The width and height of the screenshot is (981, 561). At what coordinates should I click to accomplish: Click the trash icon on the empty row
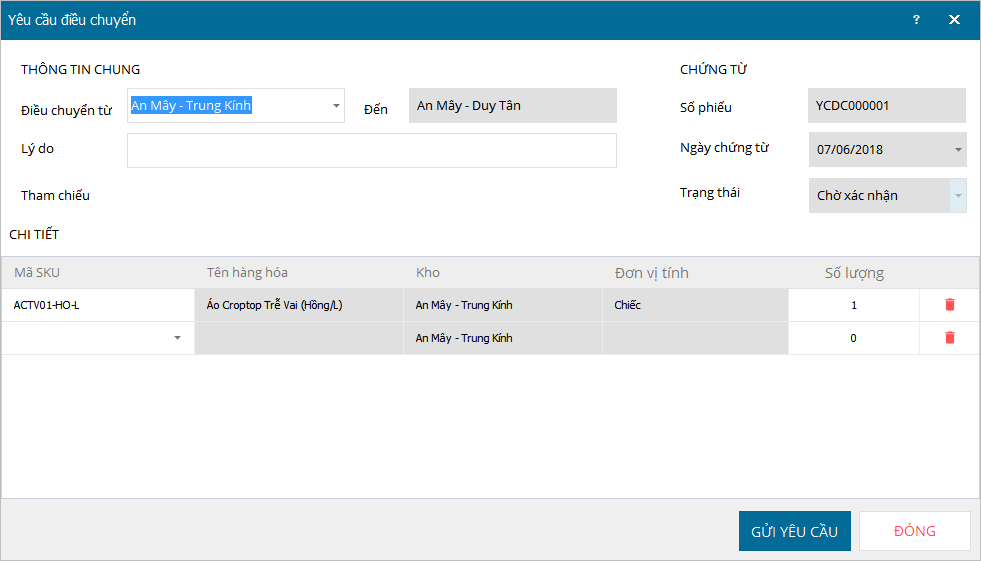point(949,338)
